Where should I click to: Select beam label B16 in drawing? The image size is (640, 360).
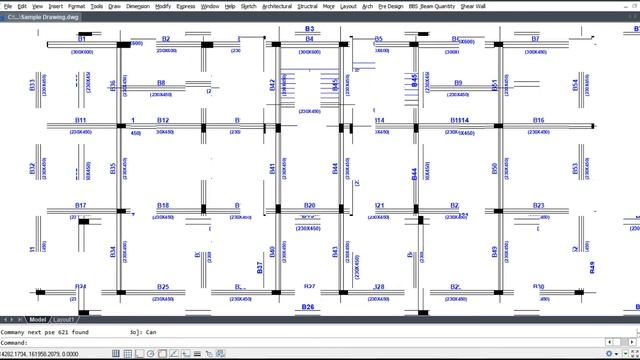click(538, 120)
